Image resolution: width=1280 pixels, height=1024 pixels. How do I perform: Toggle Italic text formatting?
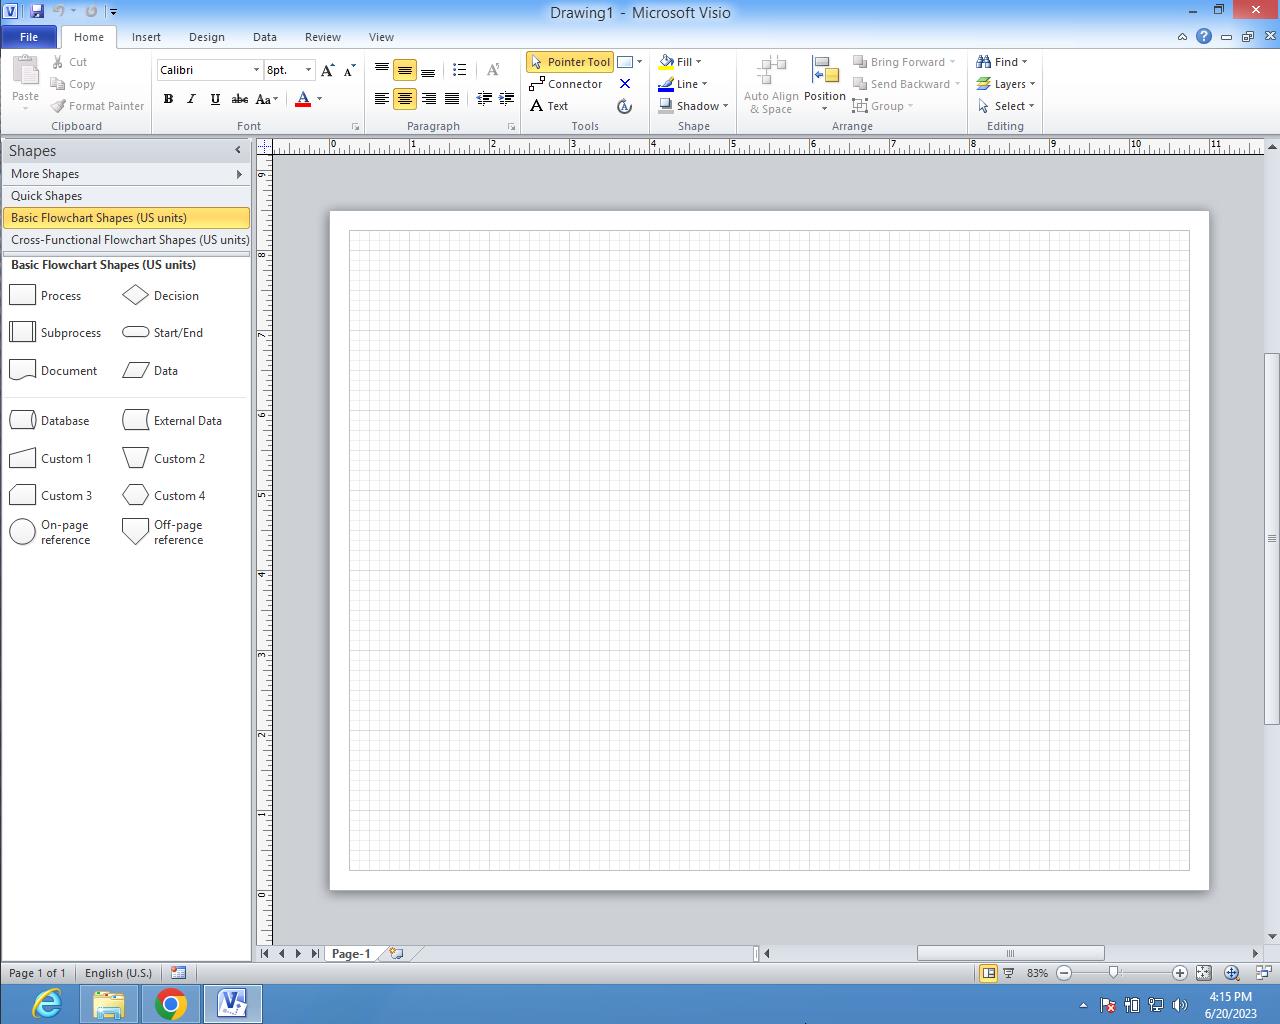pyautogui.click(x=191, y=99)
